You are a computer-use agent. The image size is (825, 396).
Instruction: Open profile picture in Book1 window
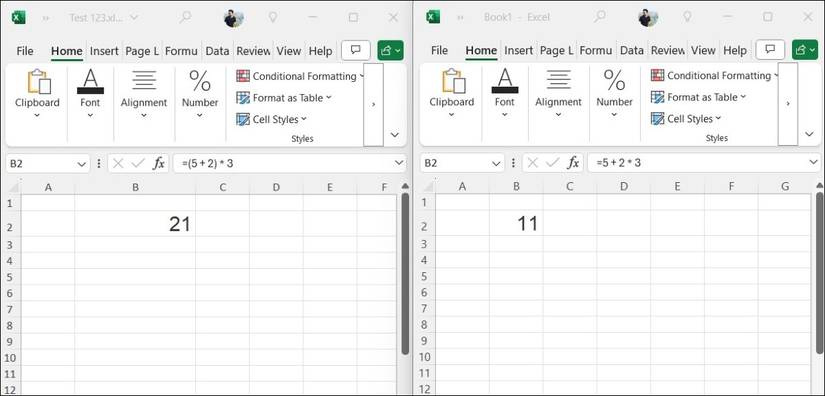coord(648,18)
